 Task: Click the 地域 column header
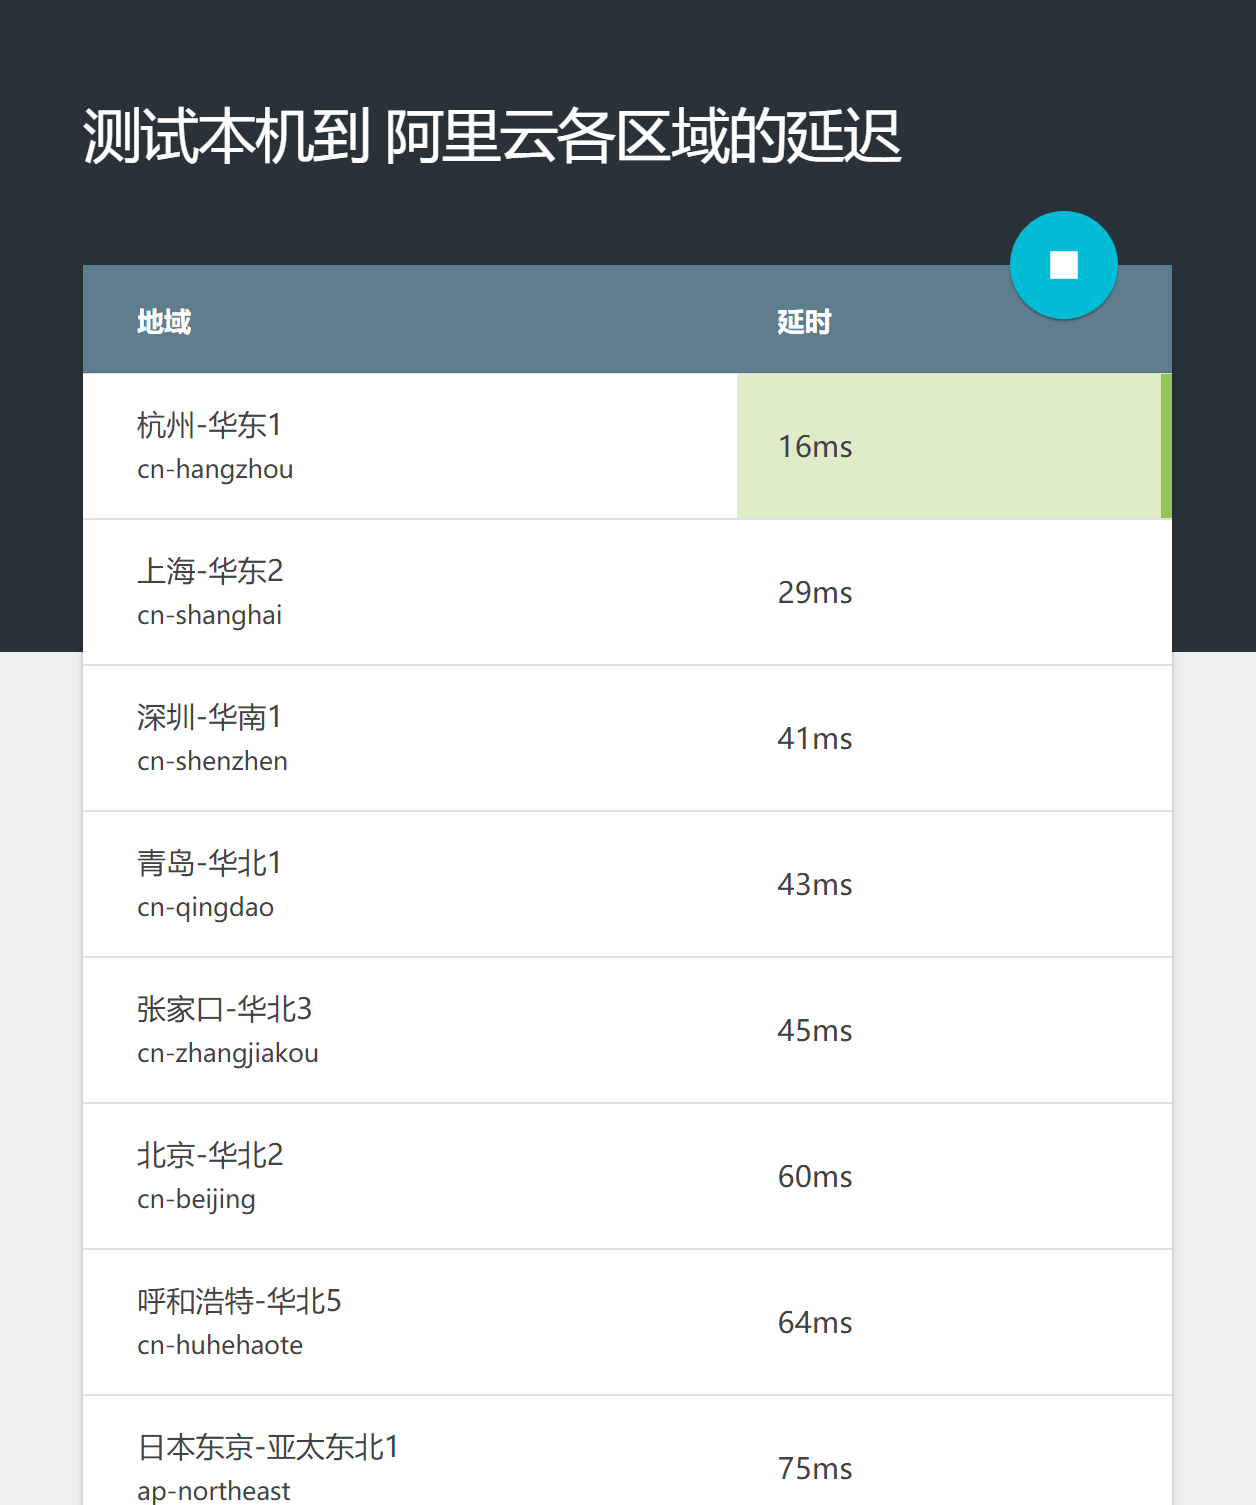164,322
